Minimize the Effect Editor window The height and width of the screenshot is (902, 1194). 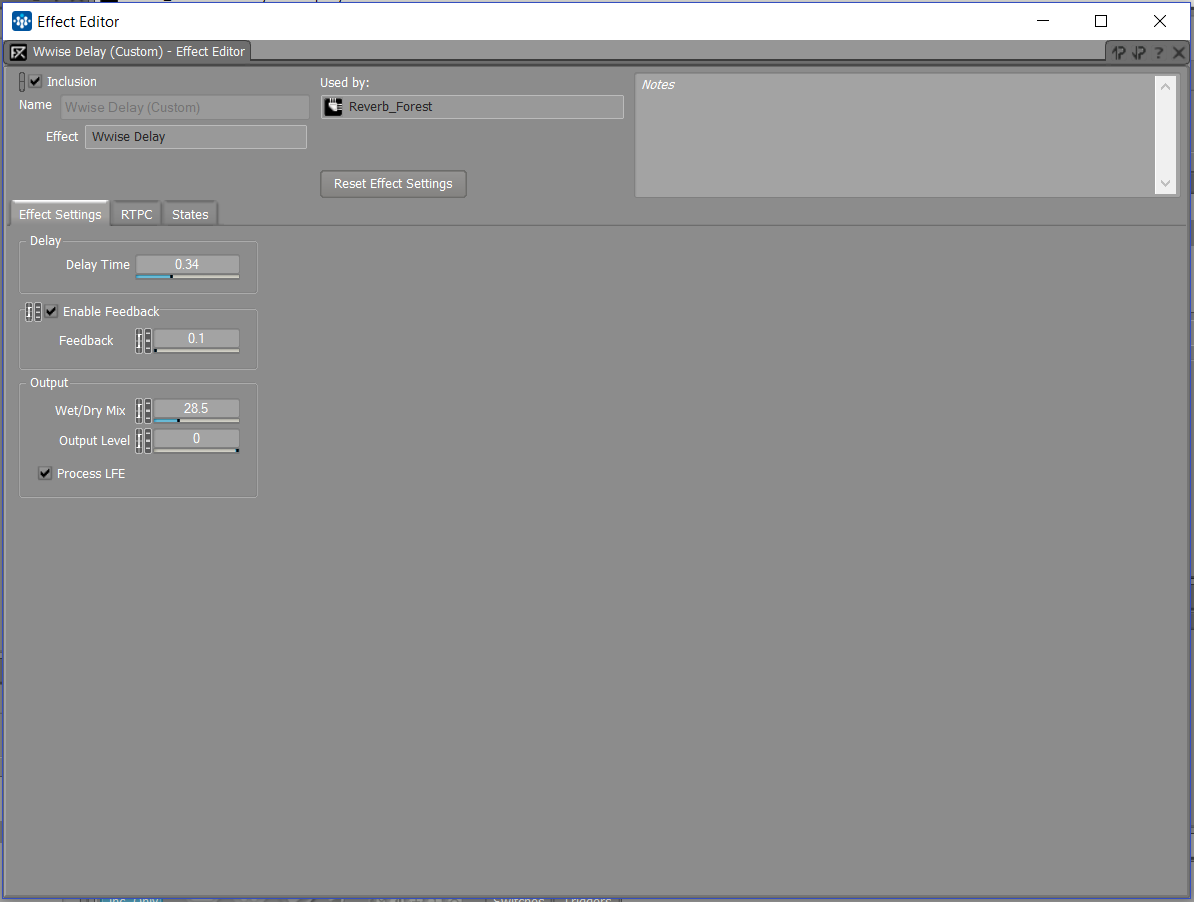click(1043, 21)
